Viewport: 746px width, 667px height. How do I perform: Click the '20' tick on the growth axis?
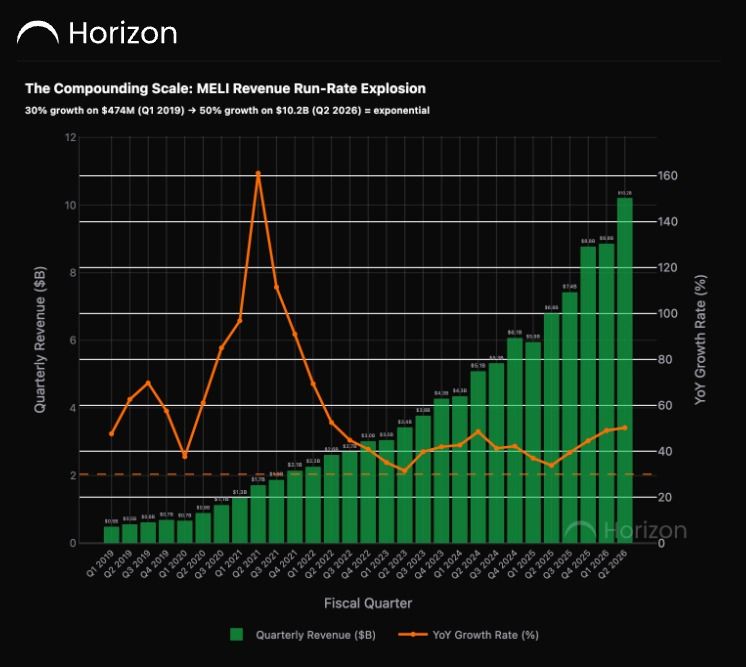tap(665, 497)
